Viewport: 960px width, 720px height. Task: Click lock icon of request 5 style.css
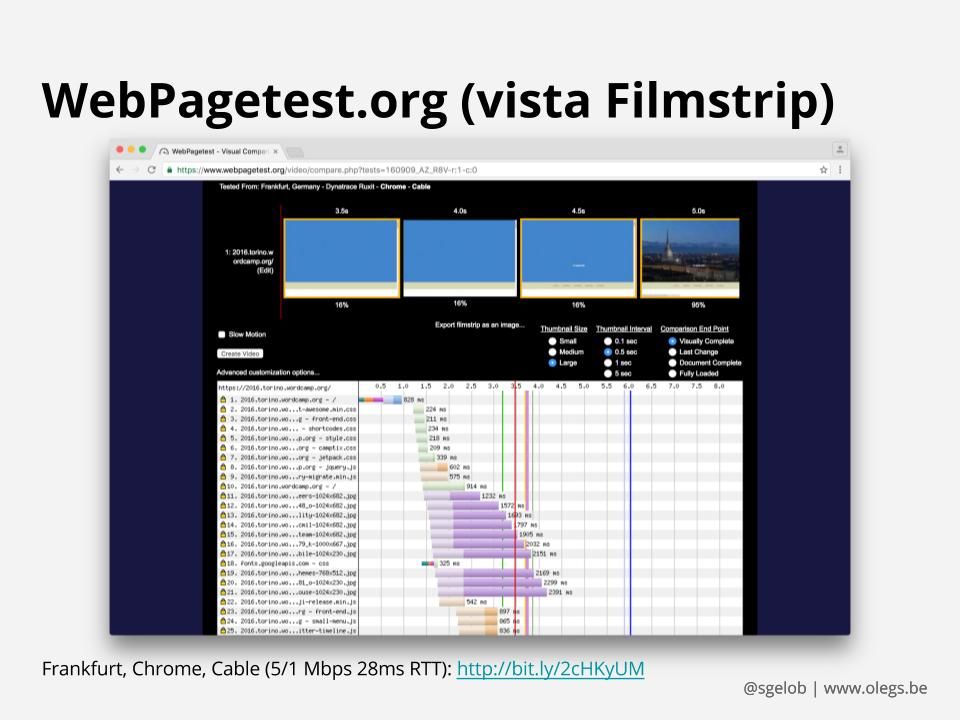point(223,438)
